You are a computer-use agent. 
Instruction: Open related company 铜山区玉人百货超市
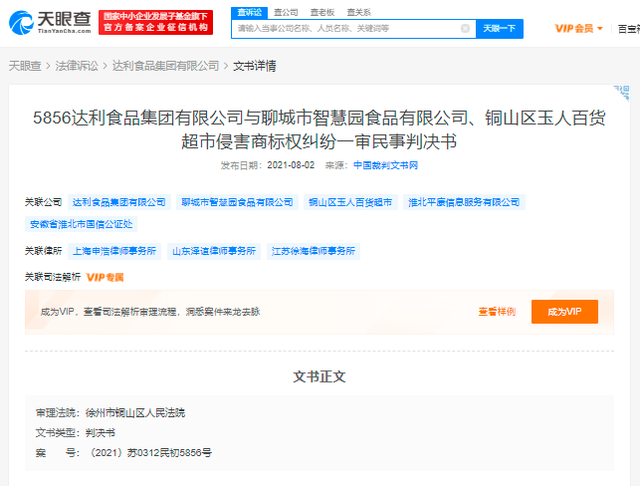[351, 202]
